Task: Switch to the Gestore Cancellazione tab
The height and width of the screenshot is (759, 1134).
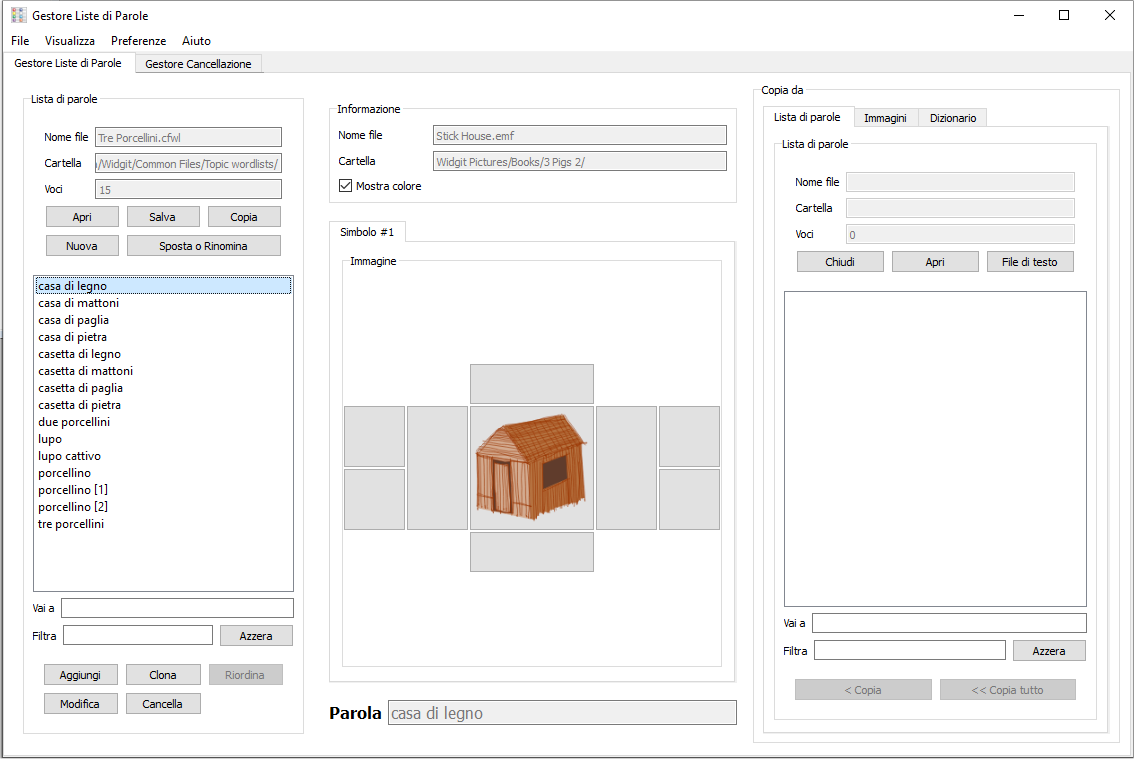Action: [x=198, y=64]
